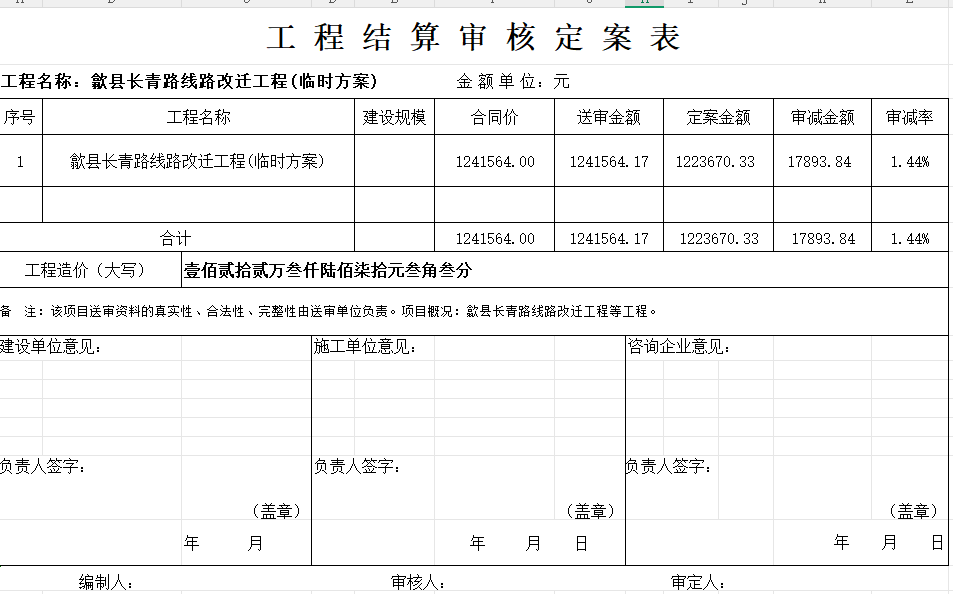This screenshot has width=953, height=594.
Task: Click row 1 project name 歙县长青路线路改迁工程(临时方案)
Action: pyautogui.click(x=198, y=161)
